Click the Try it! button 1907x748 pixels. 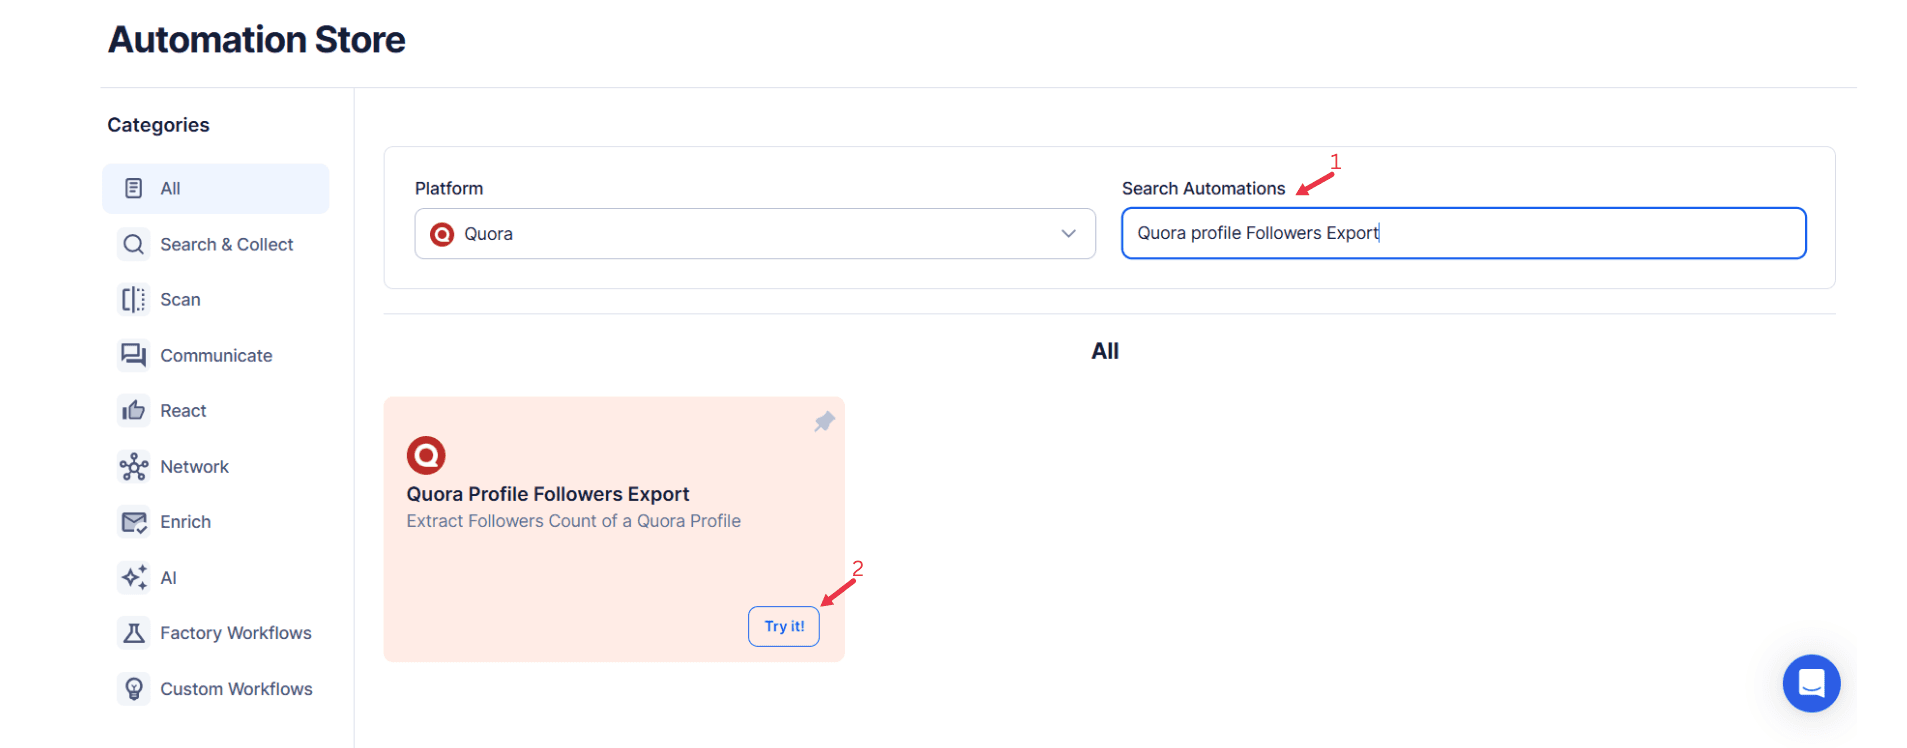tap(783, 625)
